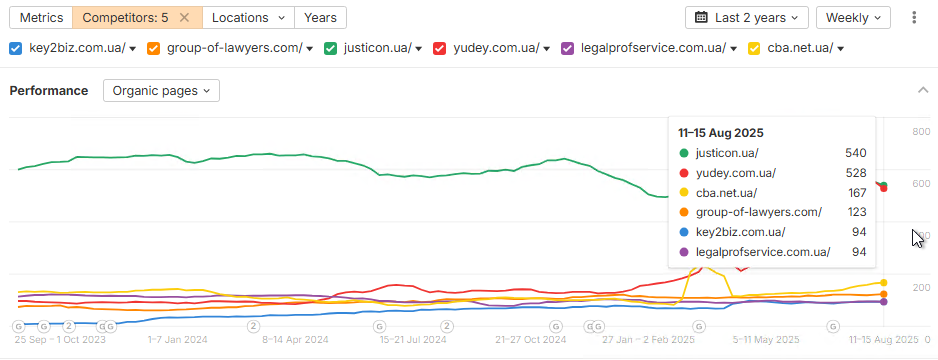This screenshot has height=360, width=938.
Task: Collapse the Performance section chevron
Action: [923, 90]
